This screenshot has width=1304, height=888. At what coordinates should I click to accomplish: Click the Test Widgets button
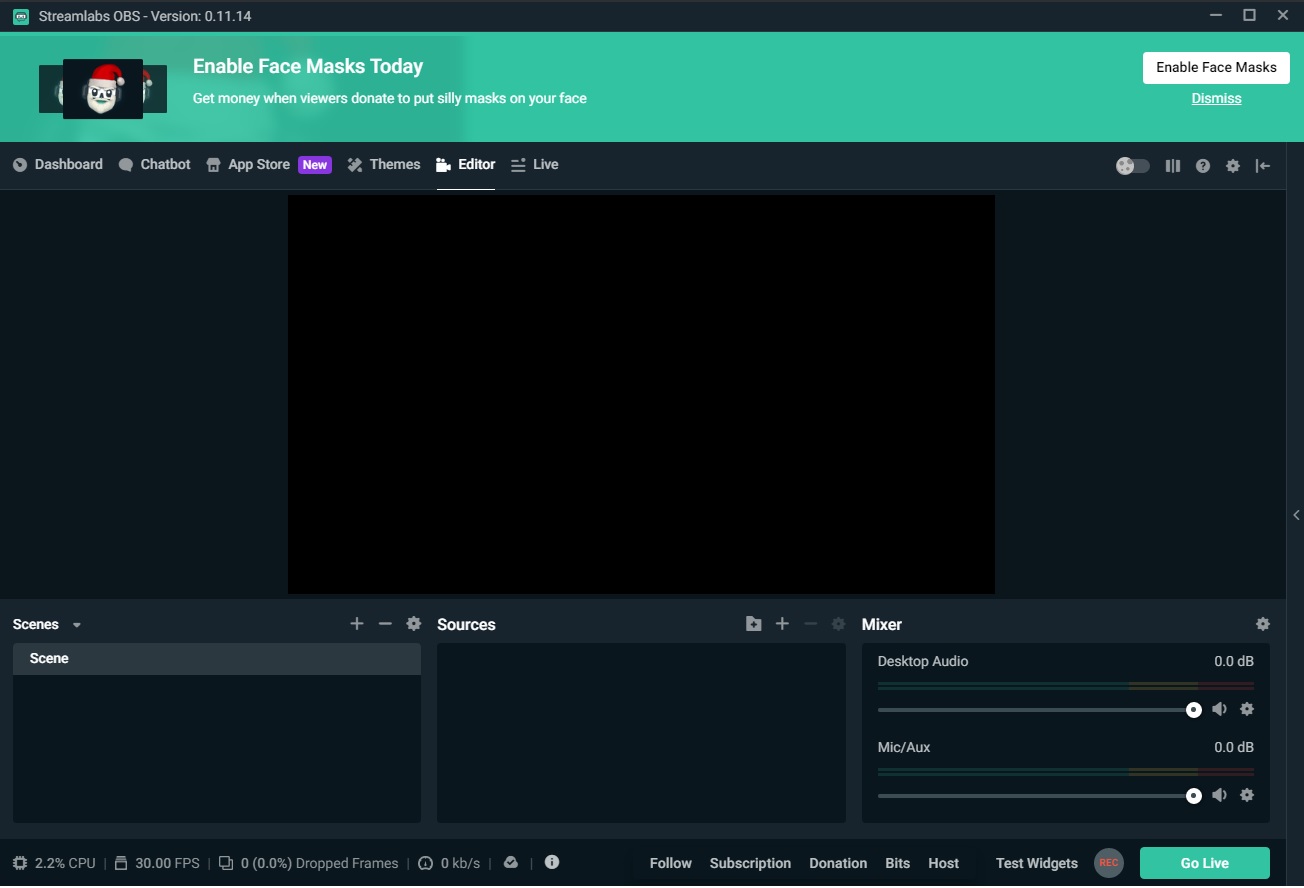[x=1037, y=863]
